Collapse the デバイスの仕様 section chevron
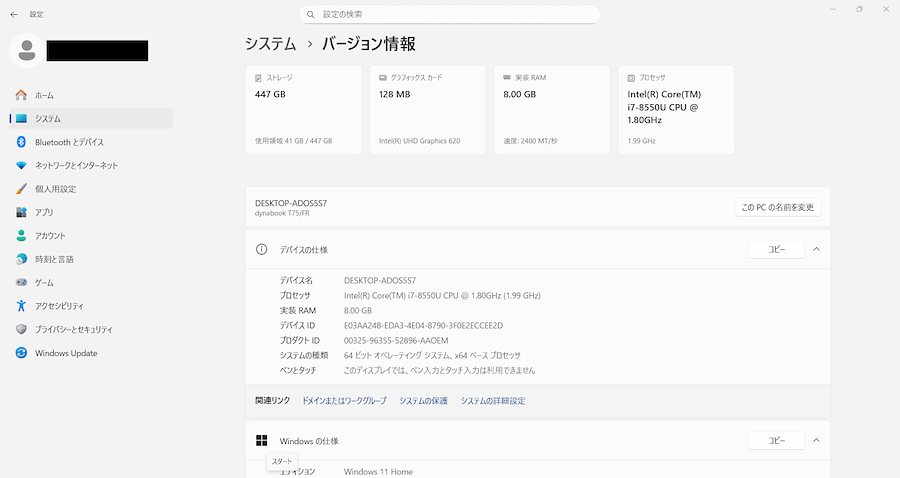900x478 pixels. 816,249
